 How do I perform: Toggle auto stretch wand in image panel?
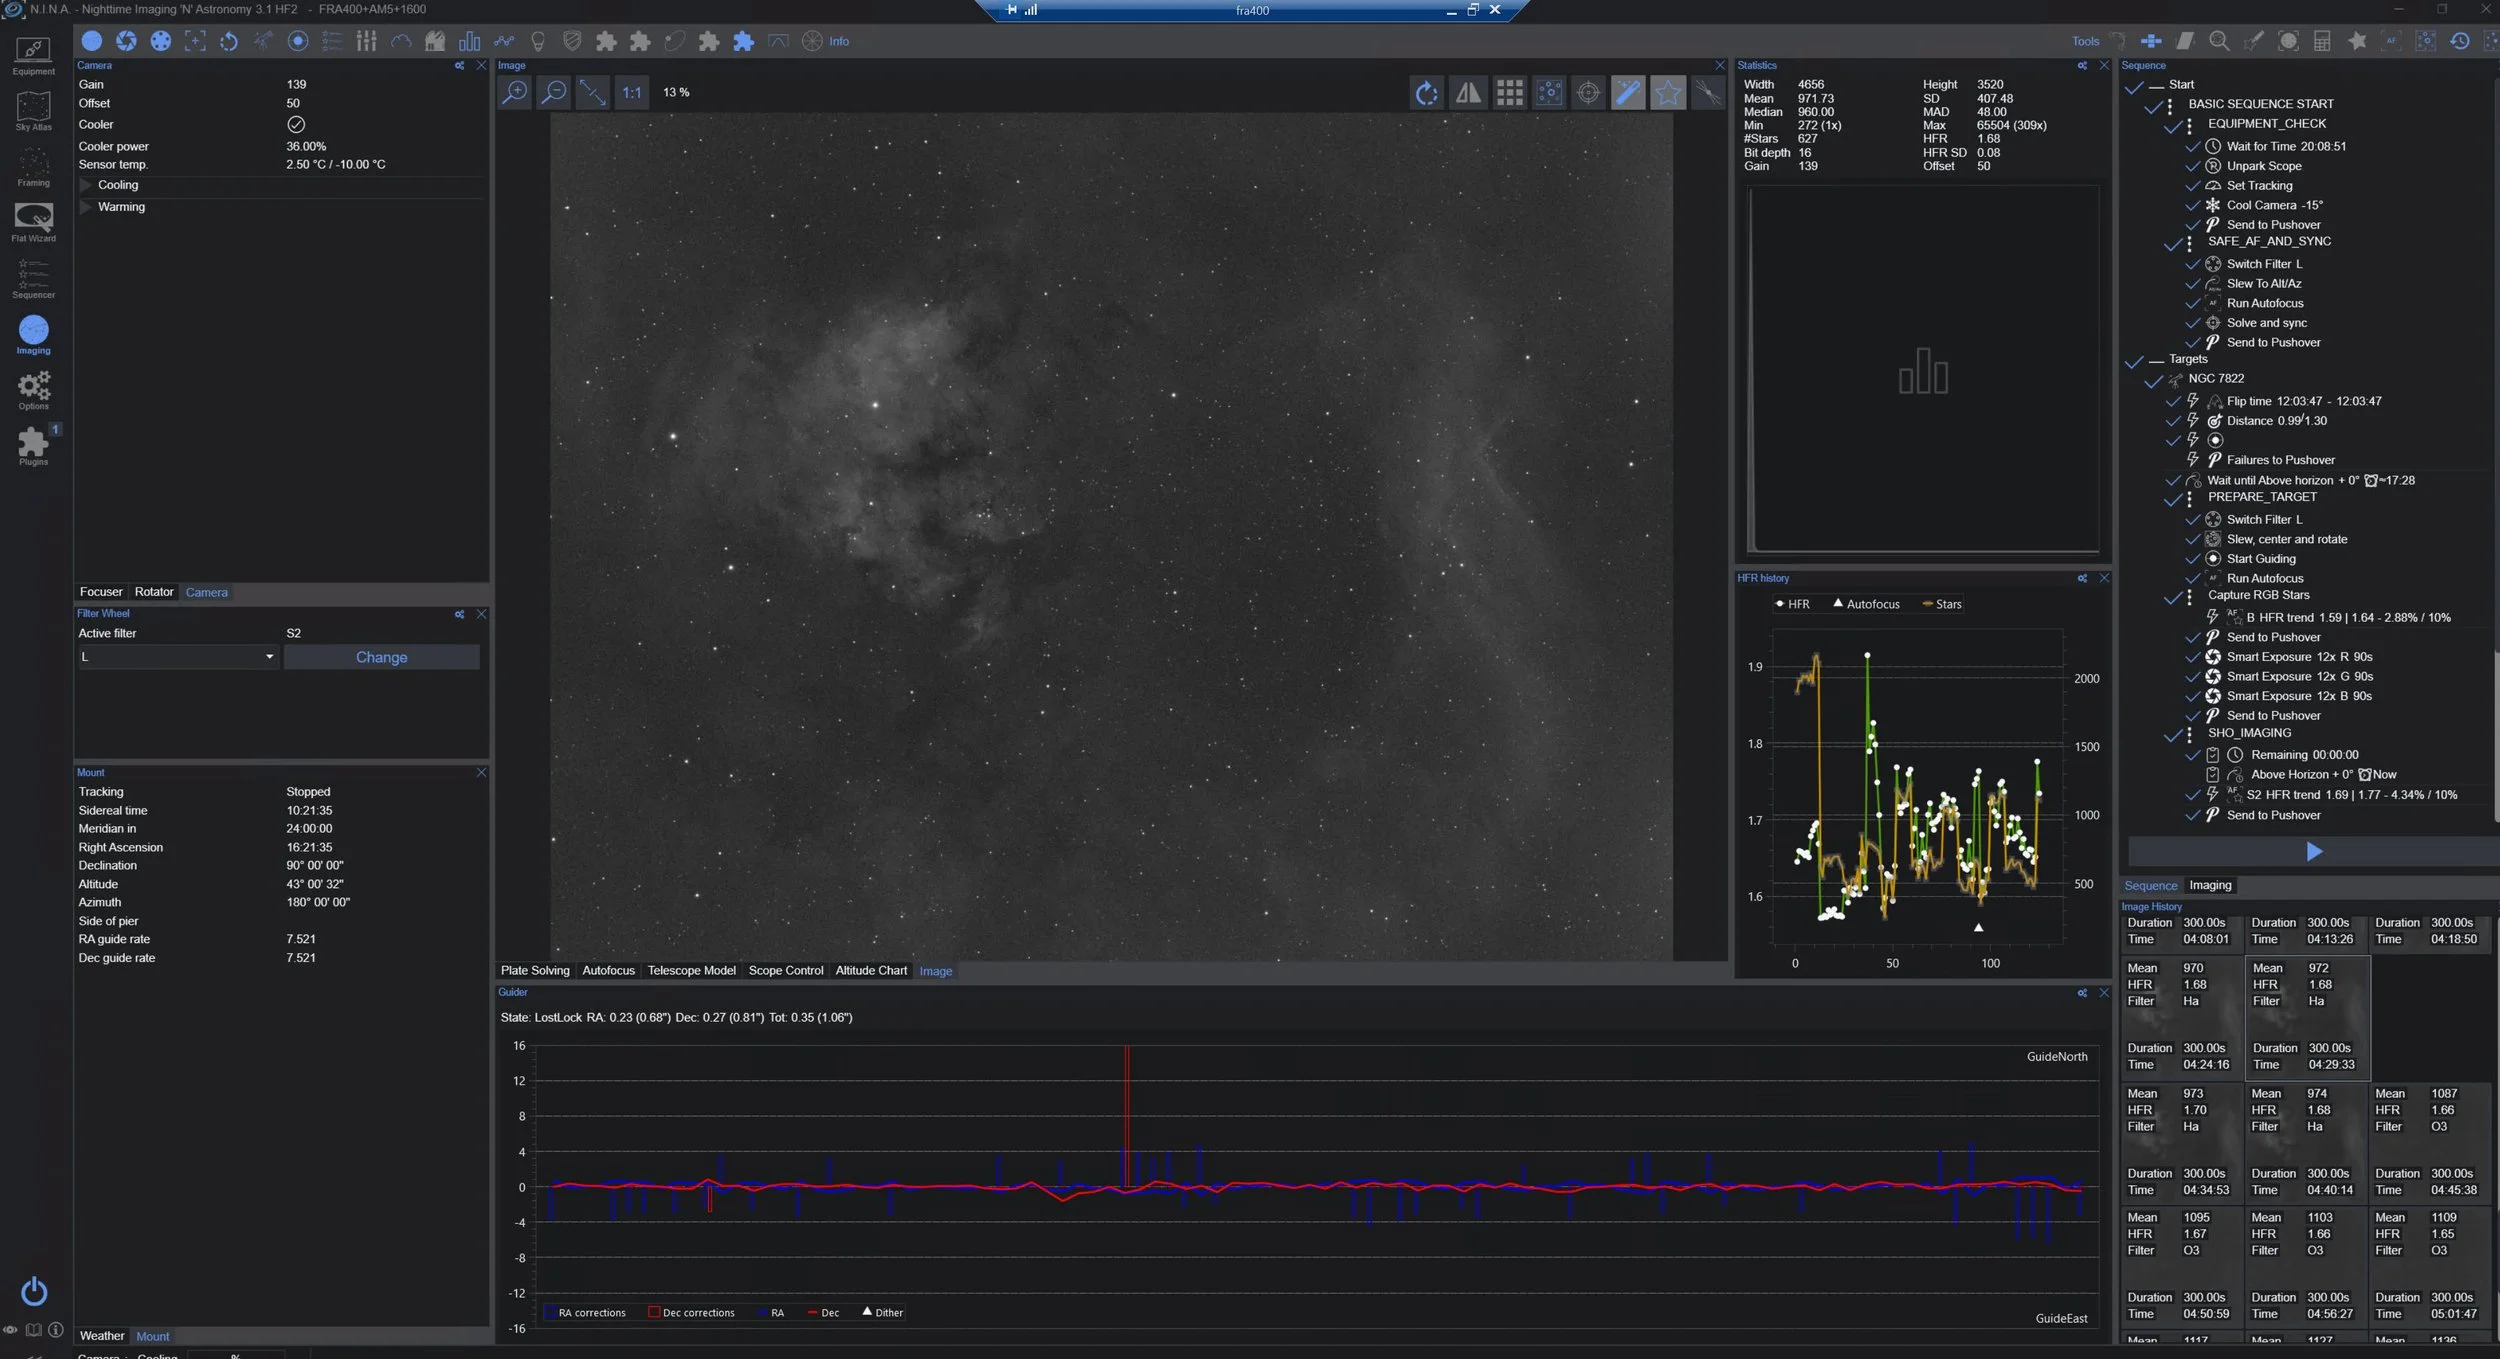click(x=1628, y=93)
